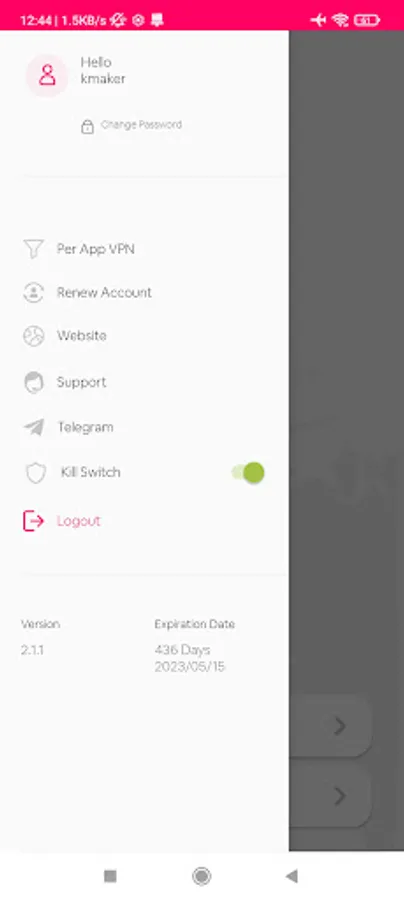Tap the Renew Account person icon
The height and width of the screenshot is (900, 404).
pos(33,292)
